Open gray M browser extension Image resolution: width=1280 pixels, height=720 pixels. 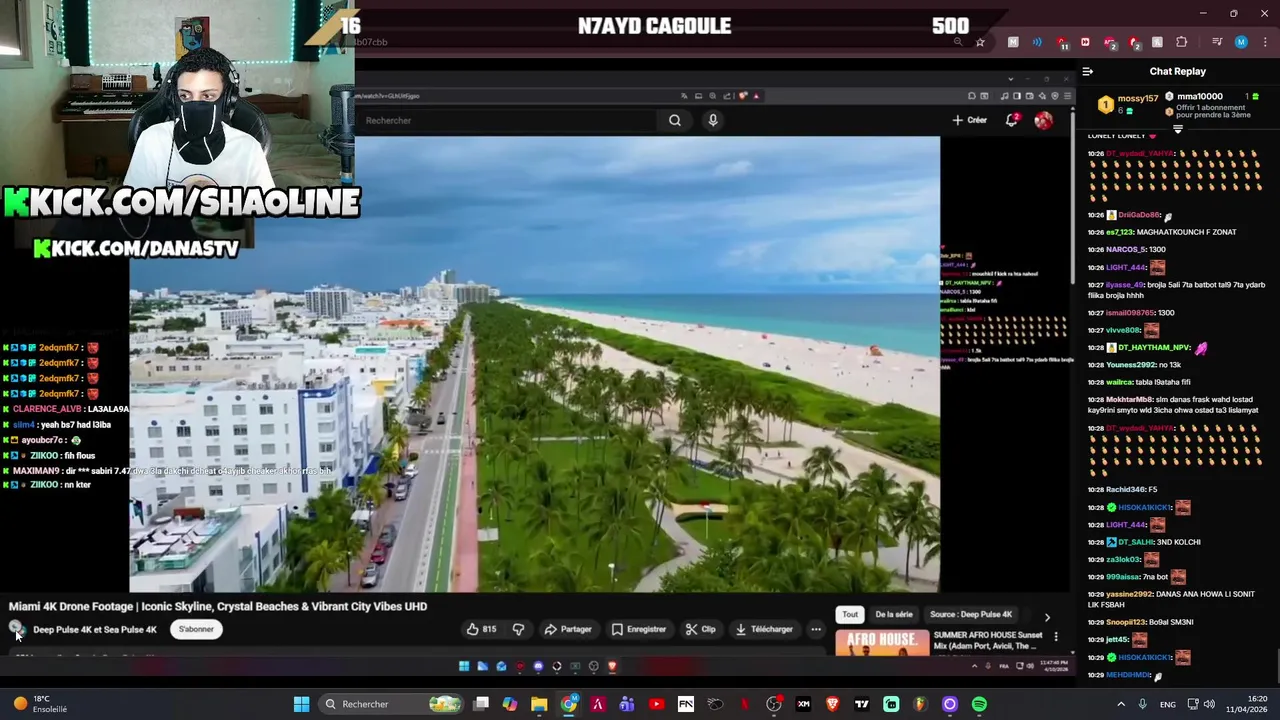click(1013, 42)
